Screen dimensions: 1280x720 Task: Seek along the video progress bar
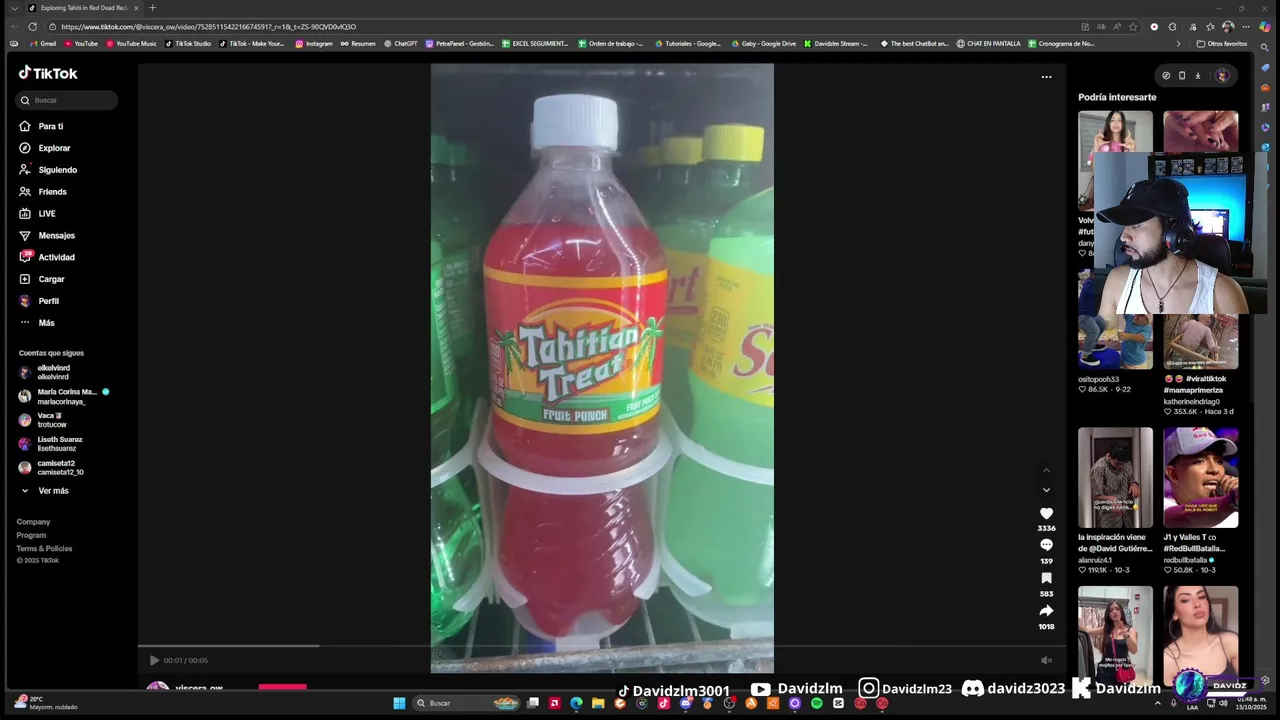click(602, 646)
